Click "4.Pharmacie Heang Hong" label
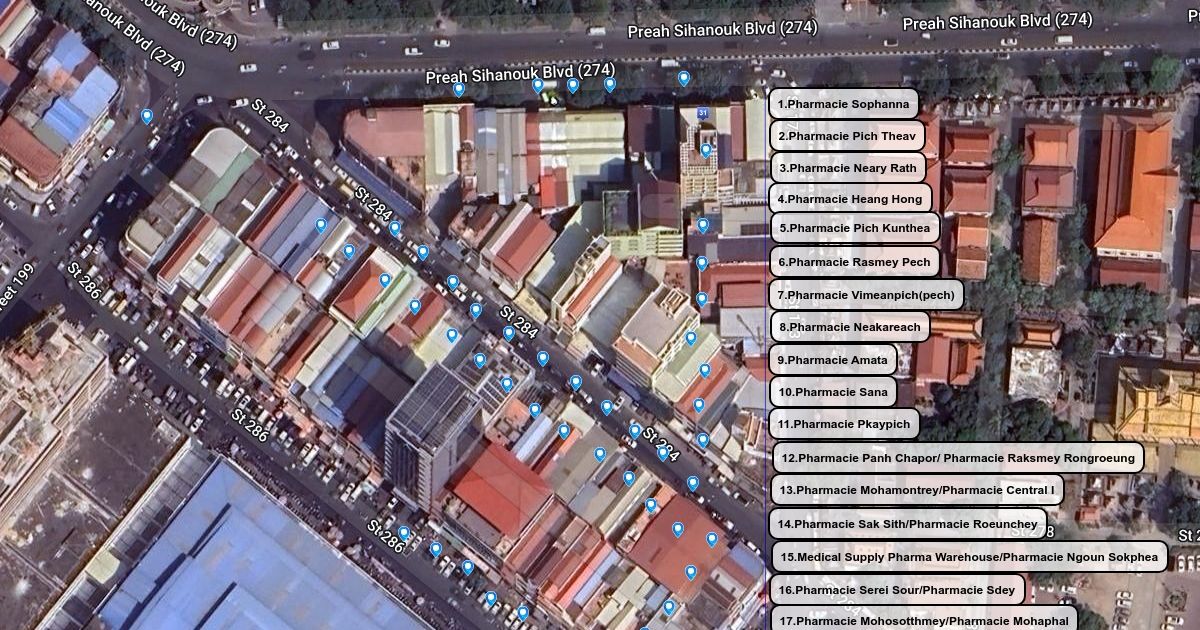1200x630 pixels. 850,199
